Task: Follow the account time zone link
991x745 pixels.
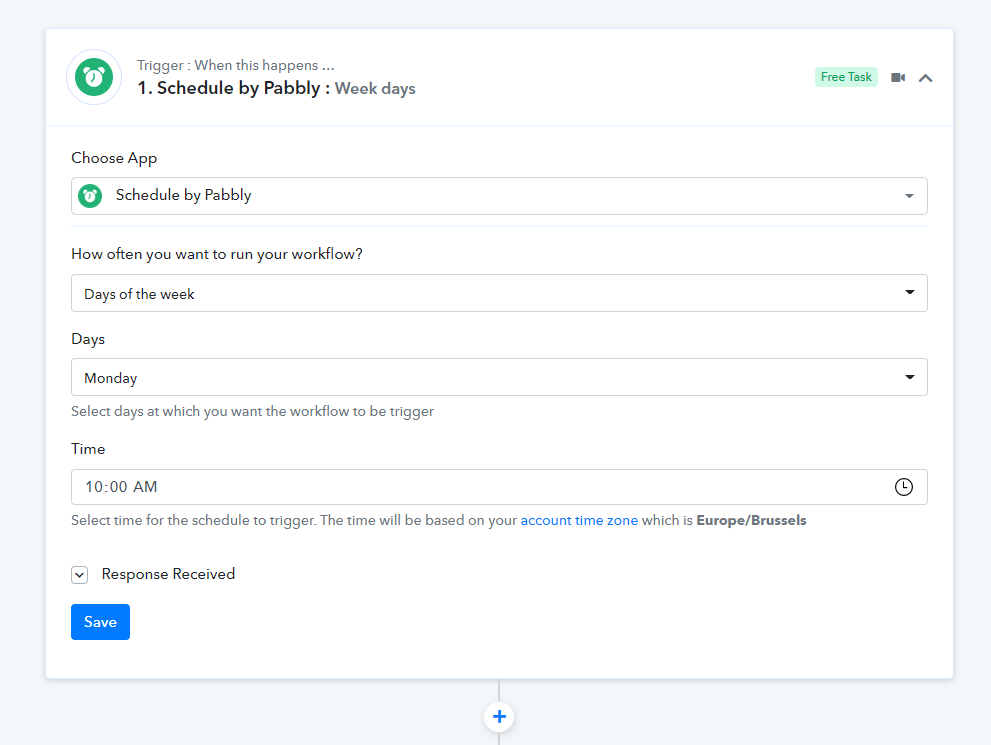Action: click(579, 520)
